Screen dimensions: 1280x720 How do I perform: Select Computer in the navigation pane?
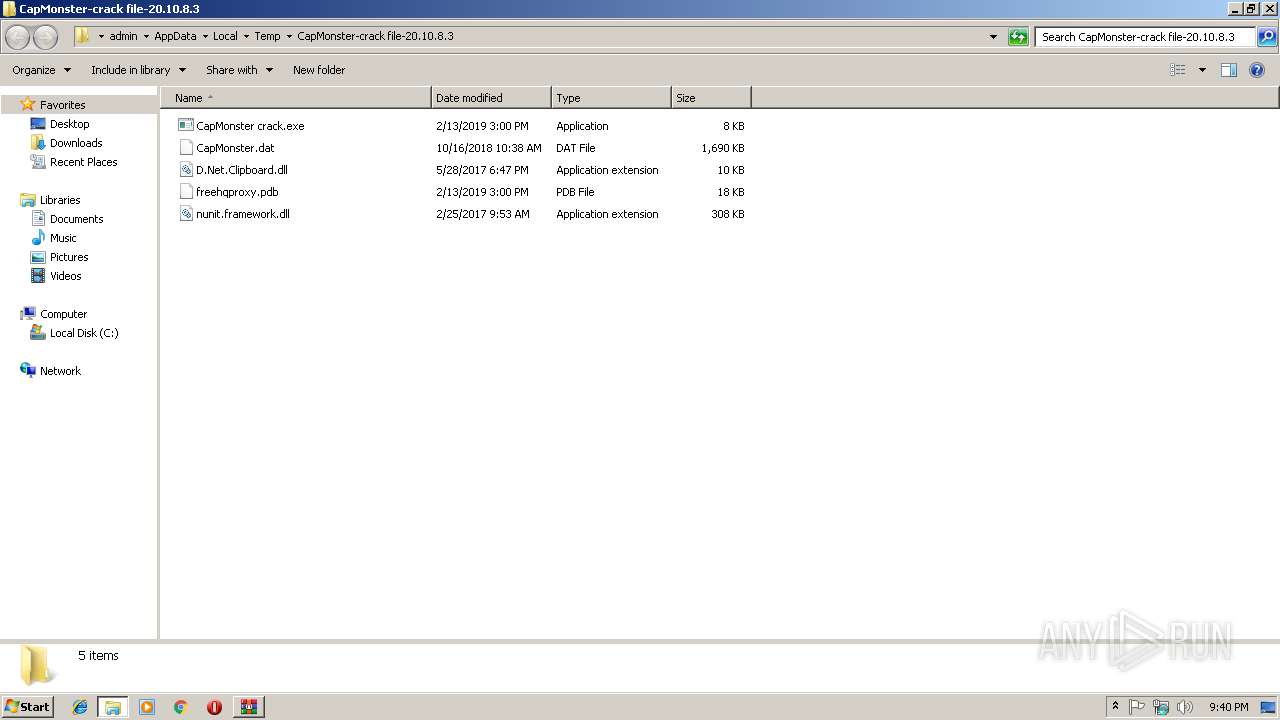click(x=63, y=314)
